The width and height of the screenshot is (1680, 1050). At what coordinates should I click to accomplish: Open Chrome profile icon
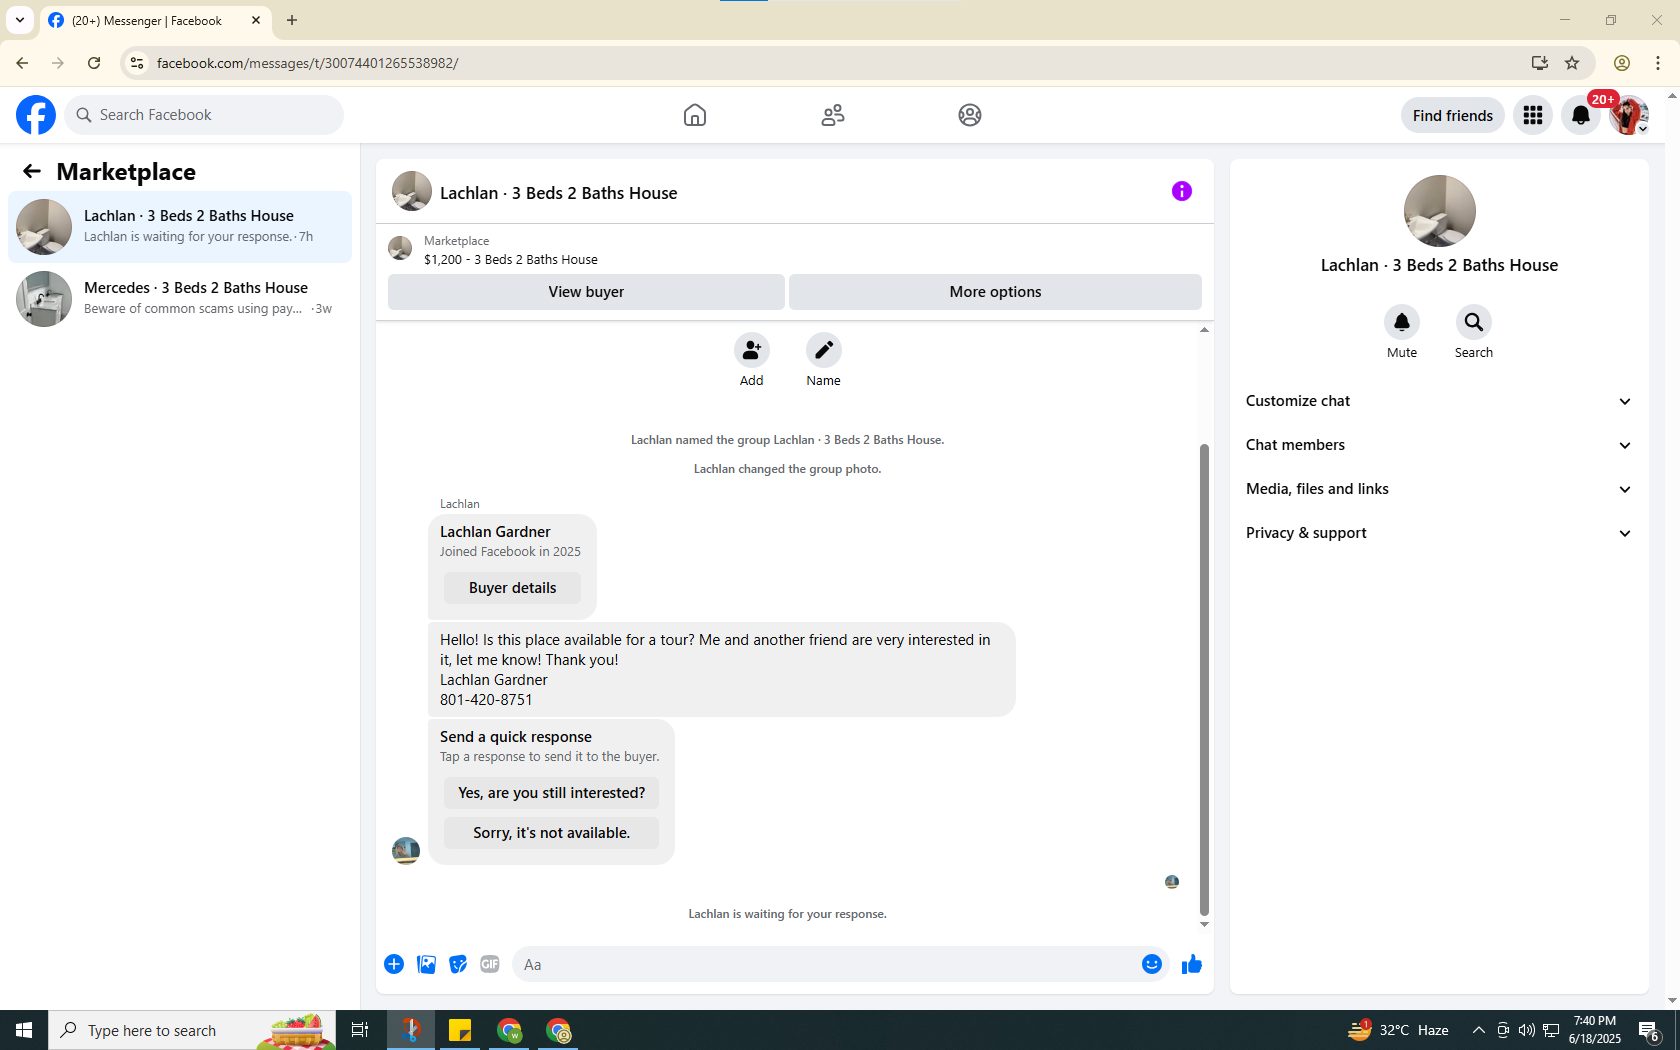pos(1622,63)
